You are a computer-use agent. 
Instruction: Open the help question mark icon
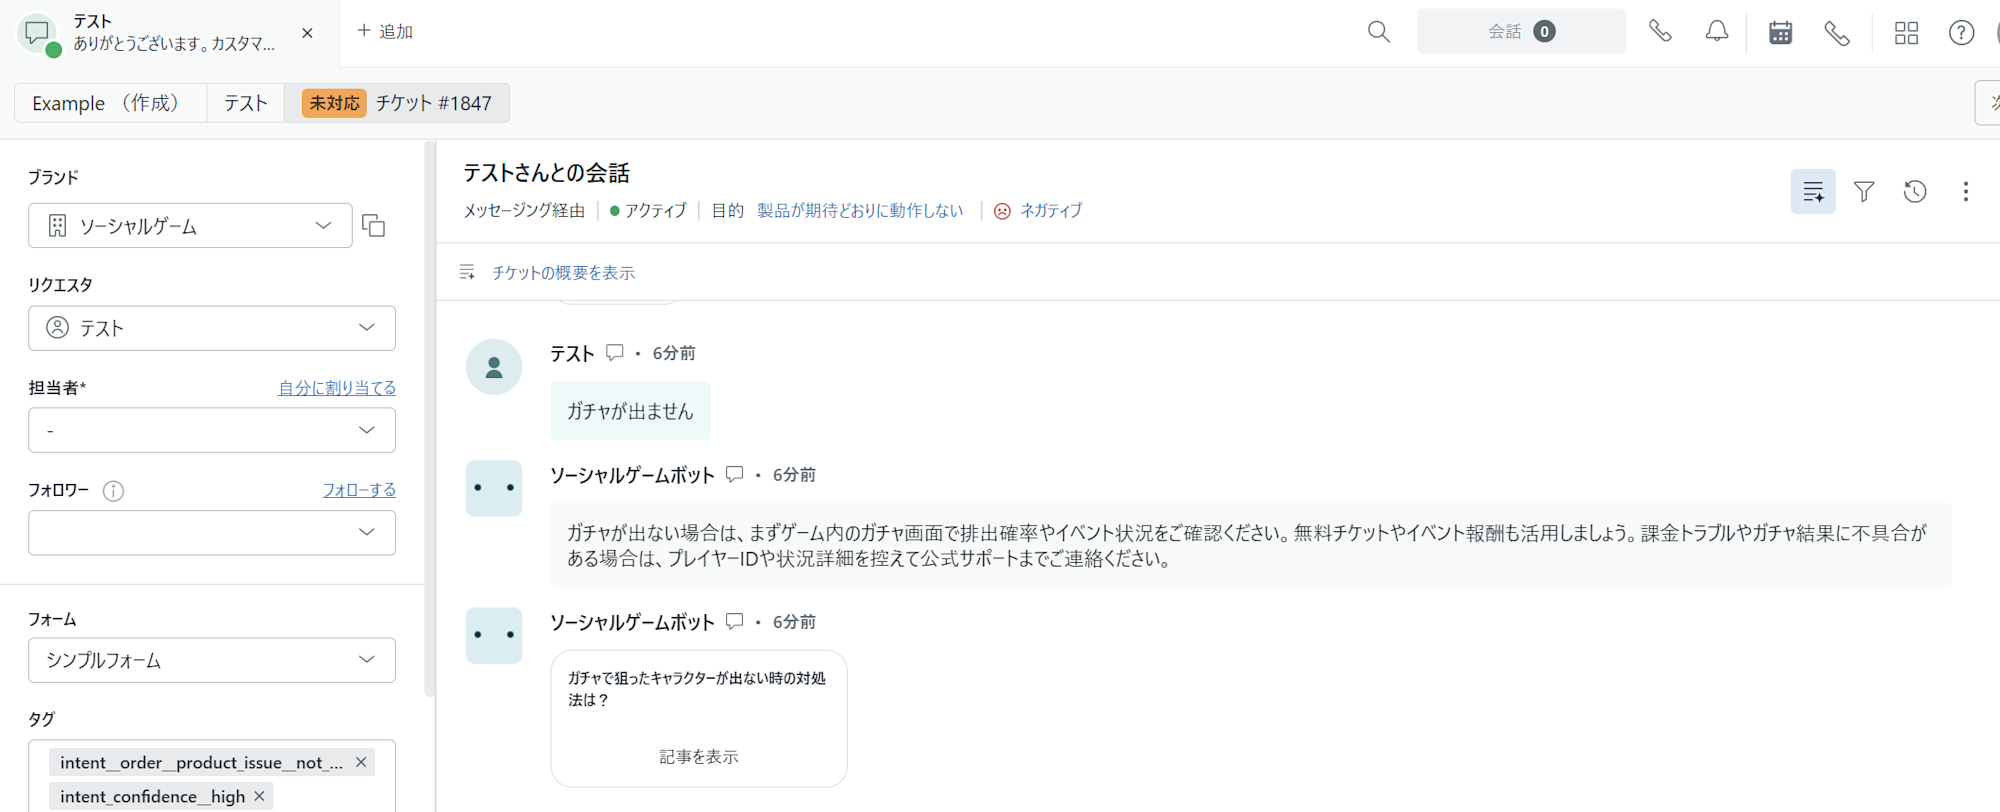point(1961,33)
